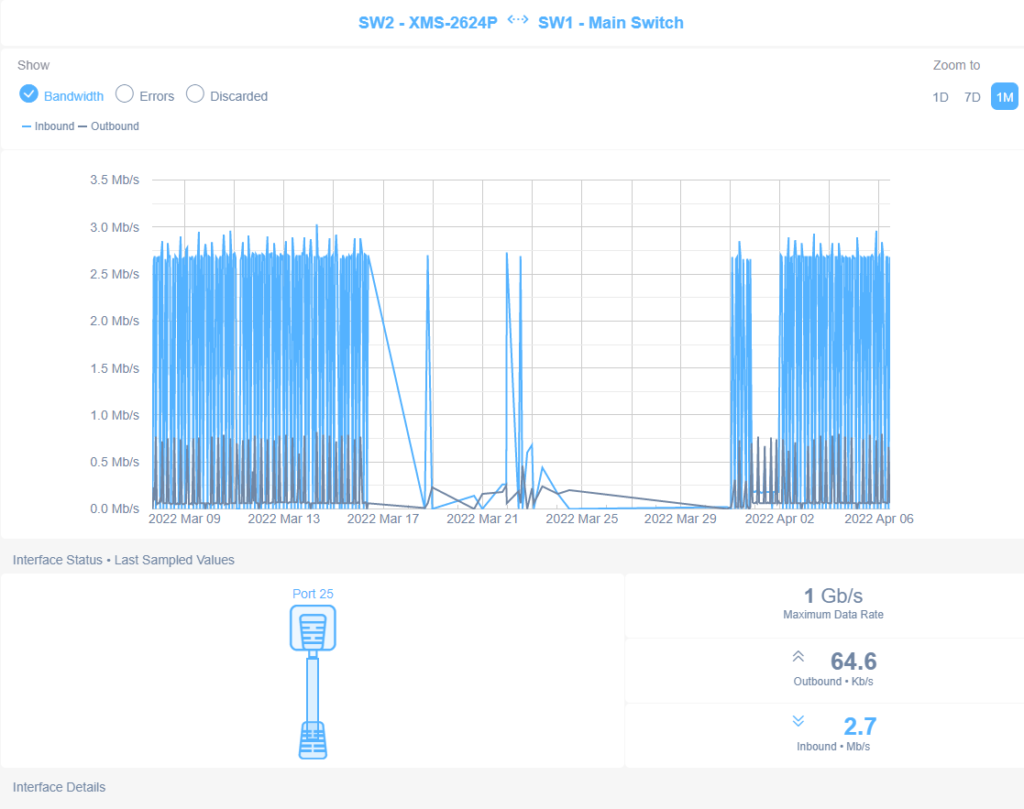Image resolution: width=1024 pixels, height=809 pixels.
Task: Select the Discarded radio option
Action: pyautogui.click(x=195, y=95)
